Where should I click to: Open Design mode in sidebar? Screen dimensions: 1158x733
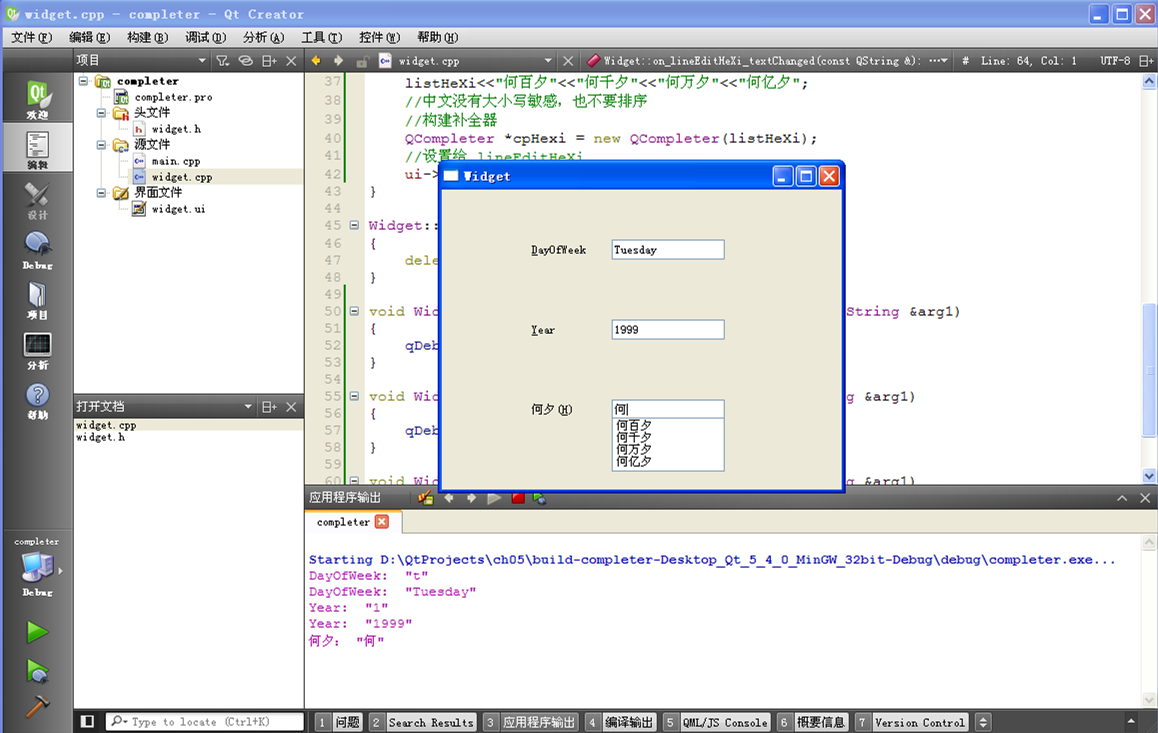[37, 199]
